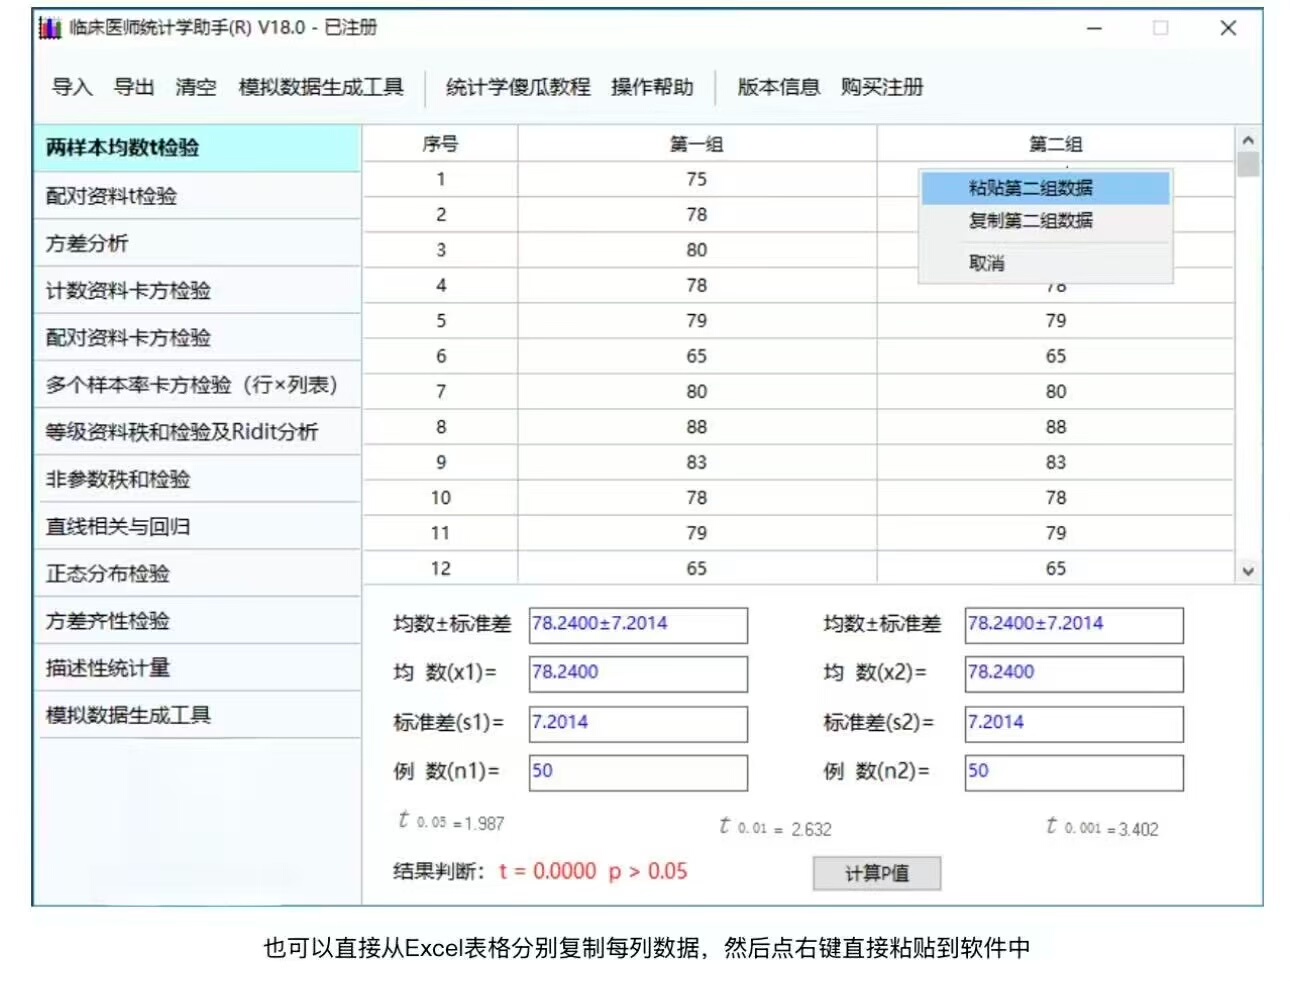
Task: Click the 第一组 cell in row 9
Action: (x=697, y=462)
